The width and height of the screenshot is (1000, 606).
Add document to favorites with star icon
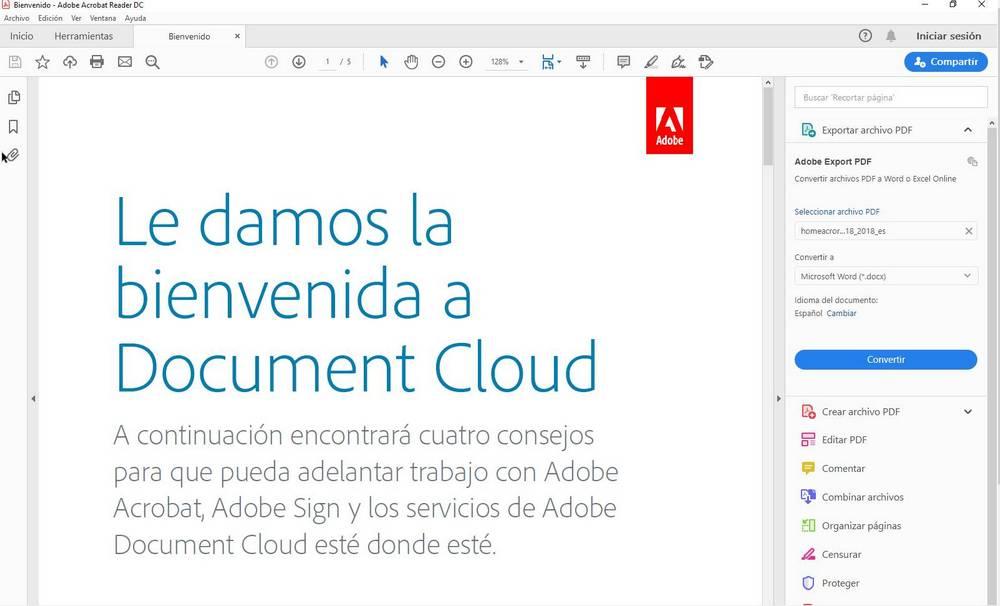click(x=42, y=62)
